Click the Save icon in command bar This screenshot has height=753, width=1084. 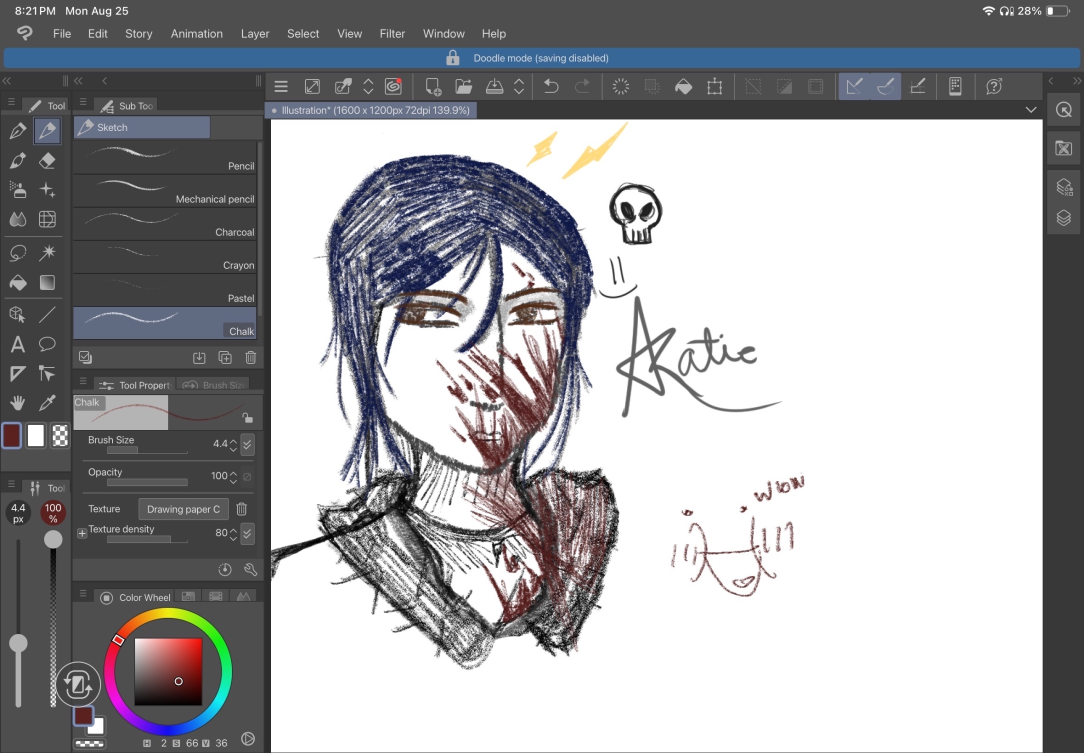tap(494, 86)
